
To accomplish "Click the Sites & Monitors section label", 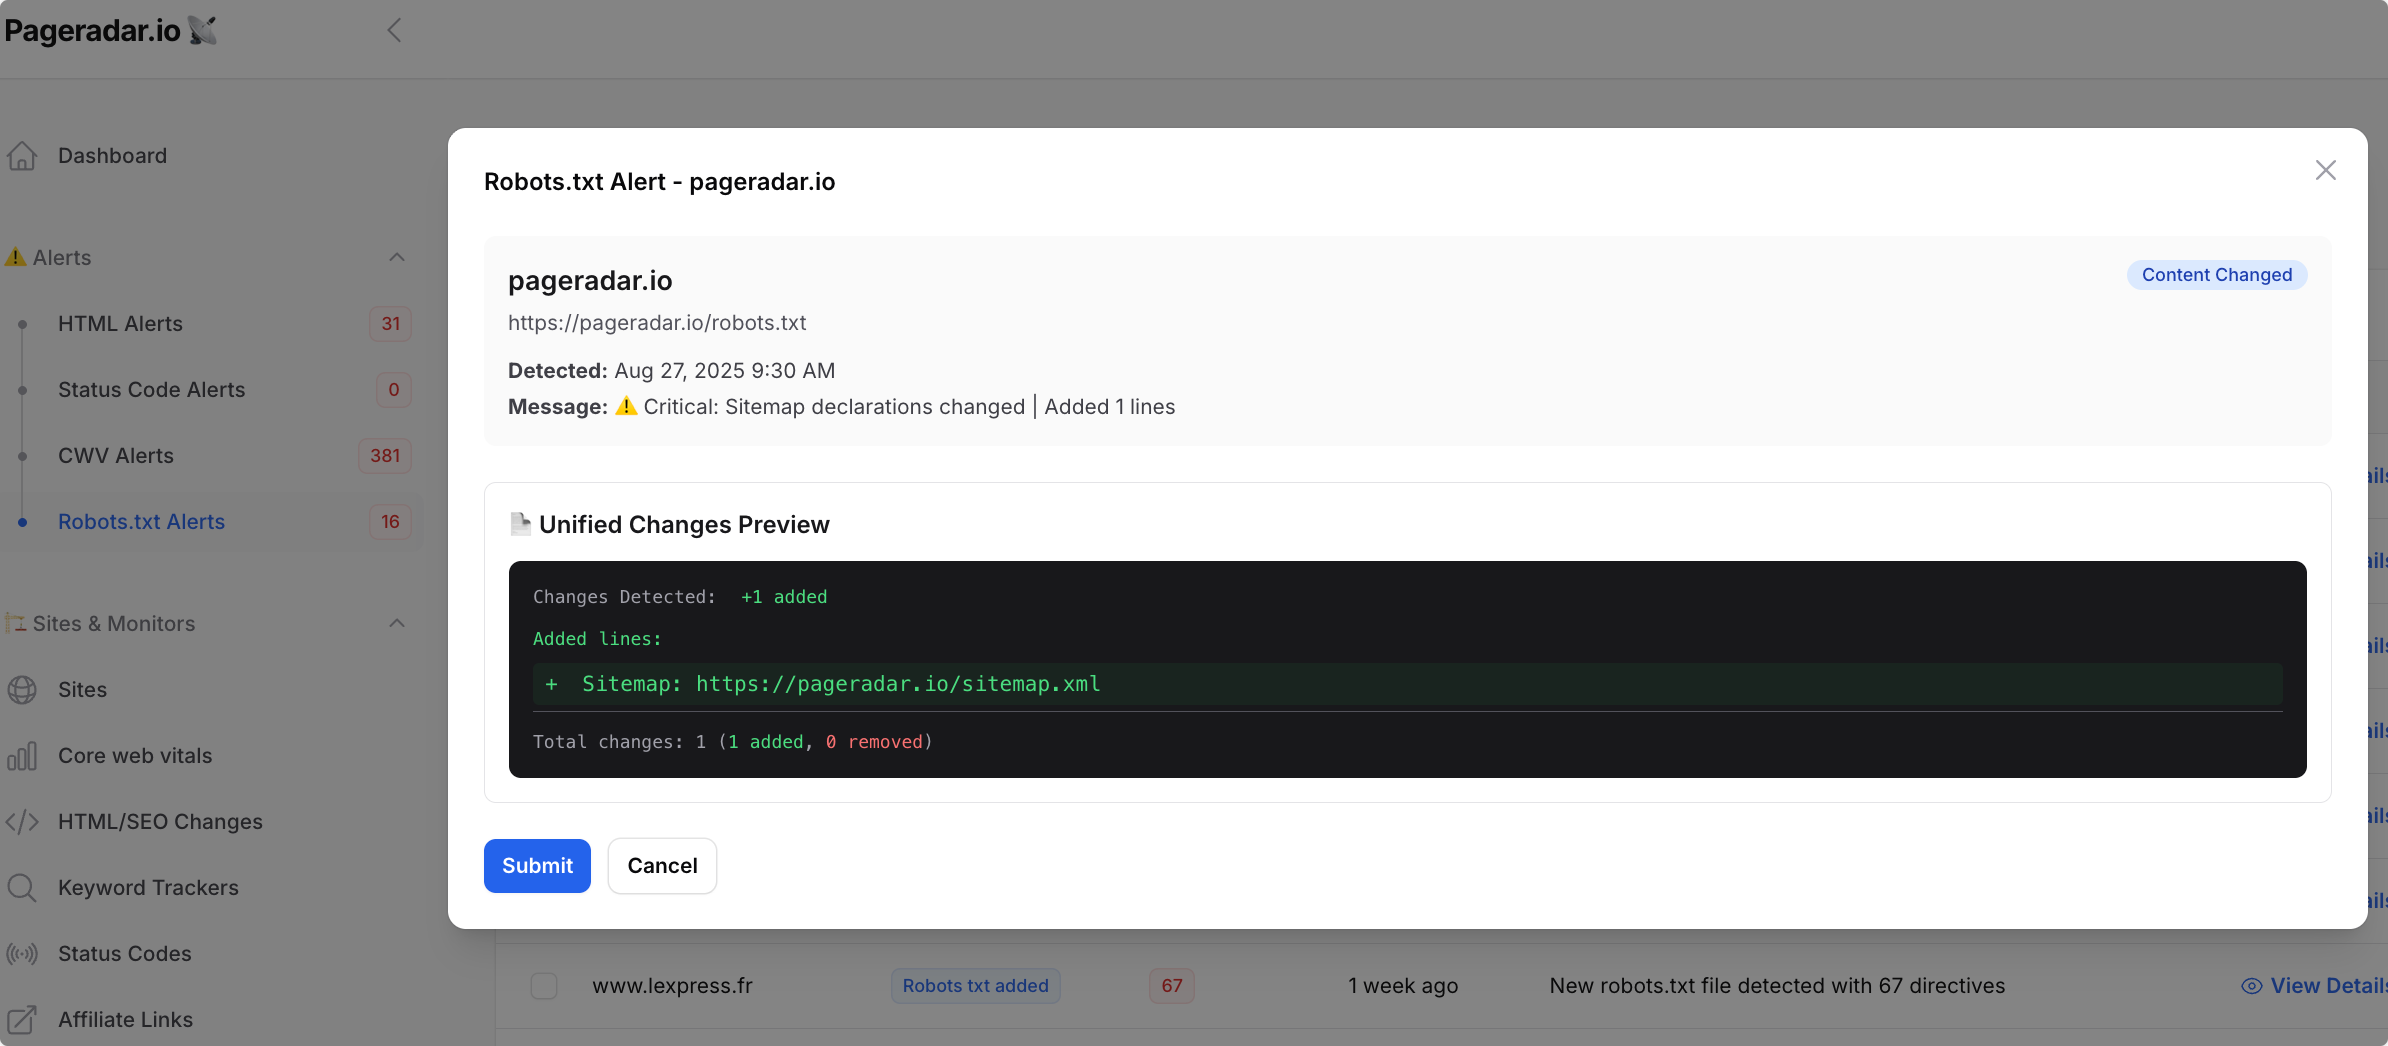I will tap(114, 623).
